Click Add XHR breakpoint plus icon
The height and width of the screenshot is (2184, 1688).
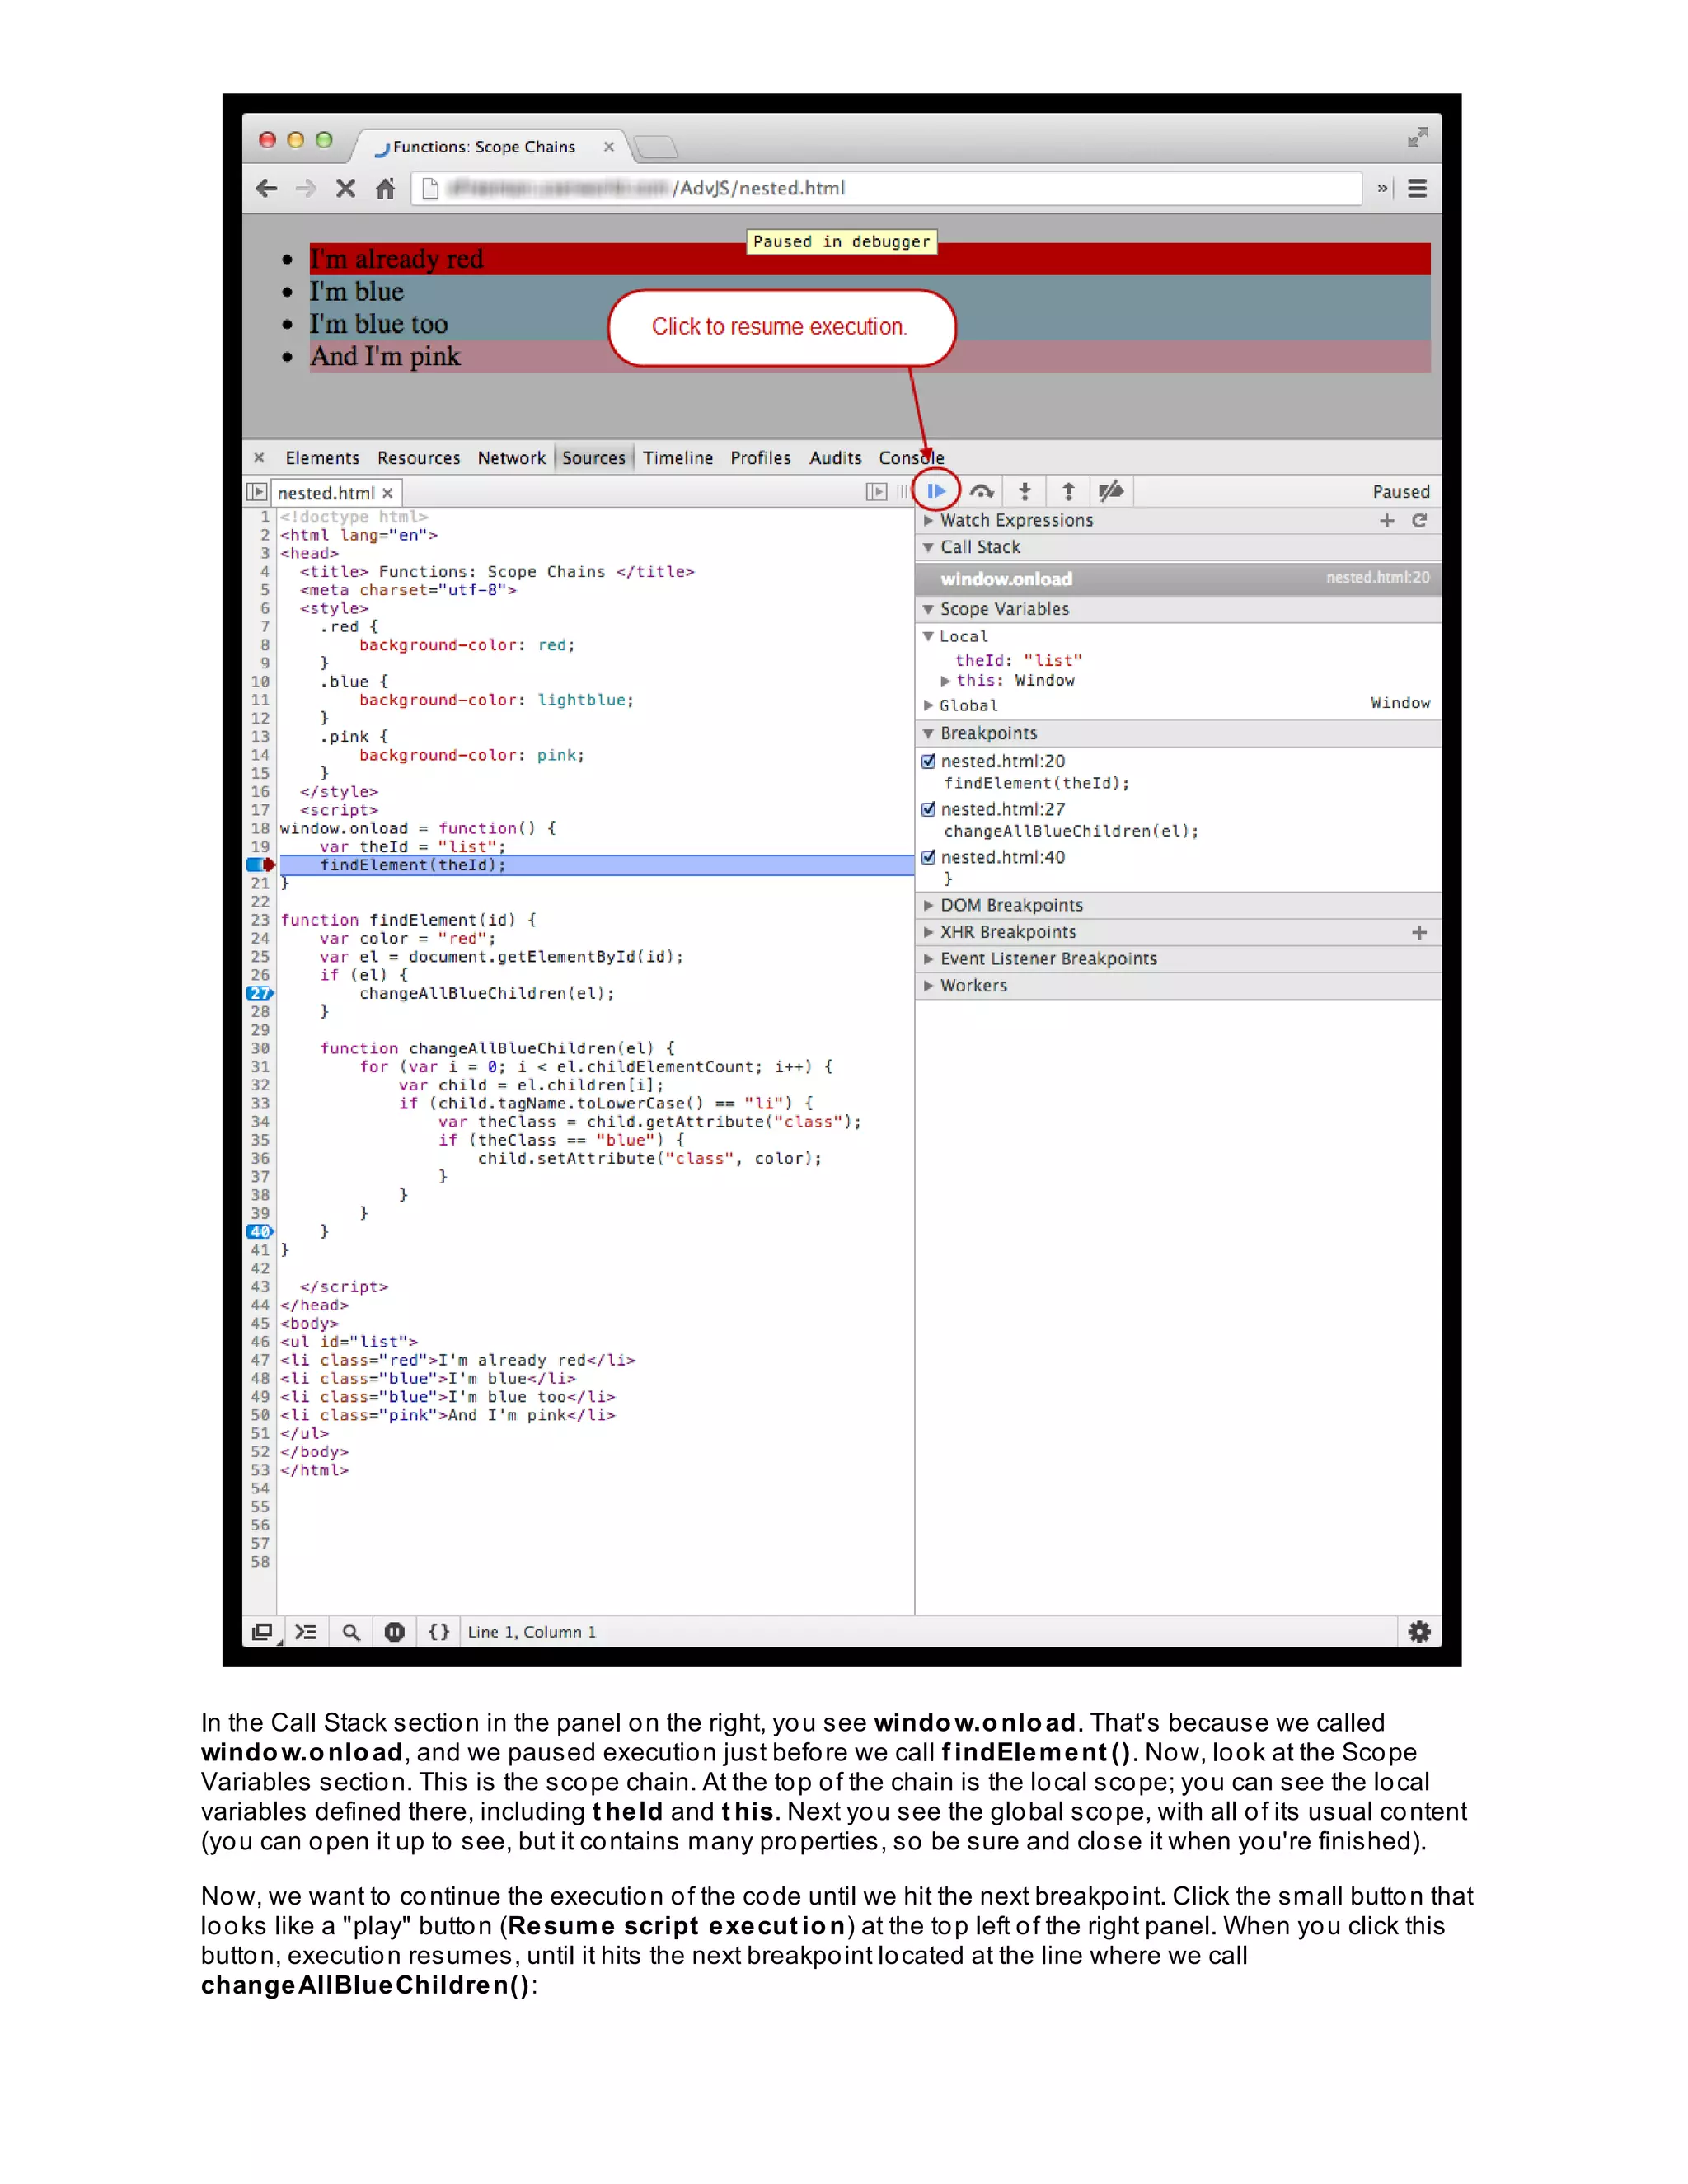tap(1419, 932)
